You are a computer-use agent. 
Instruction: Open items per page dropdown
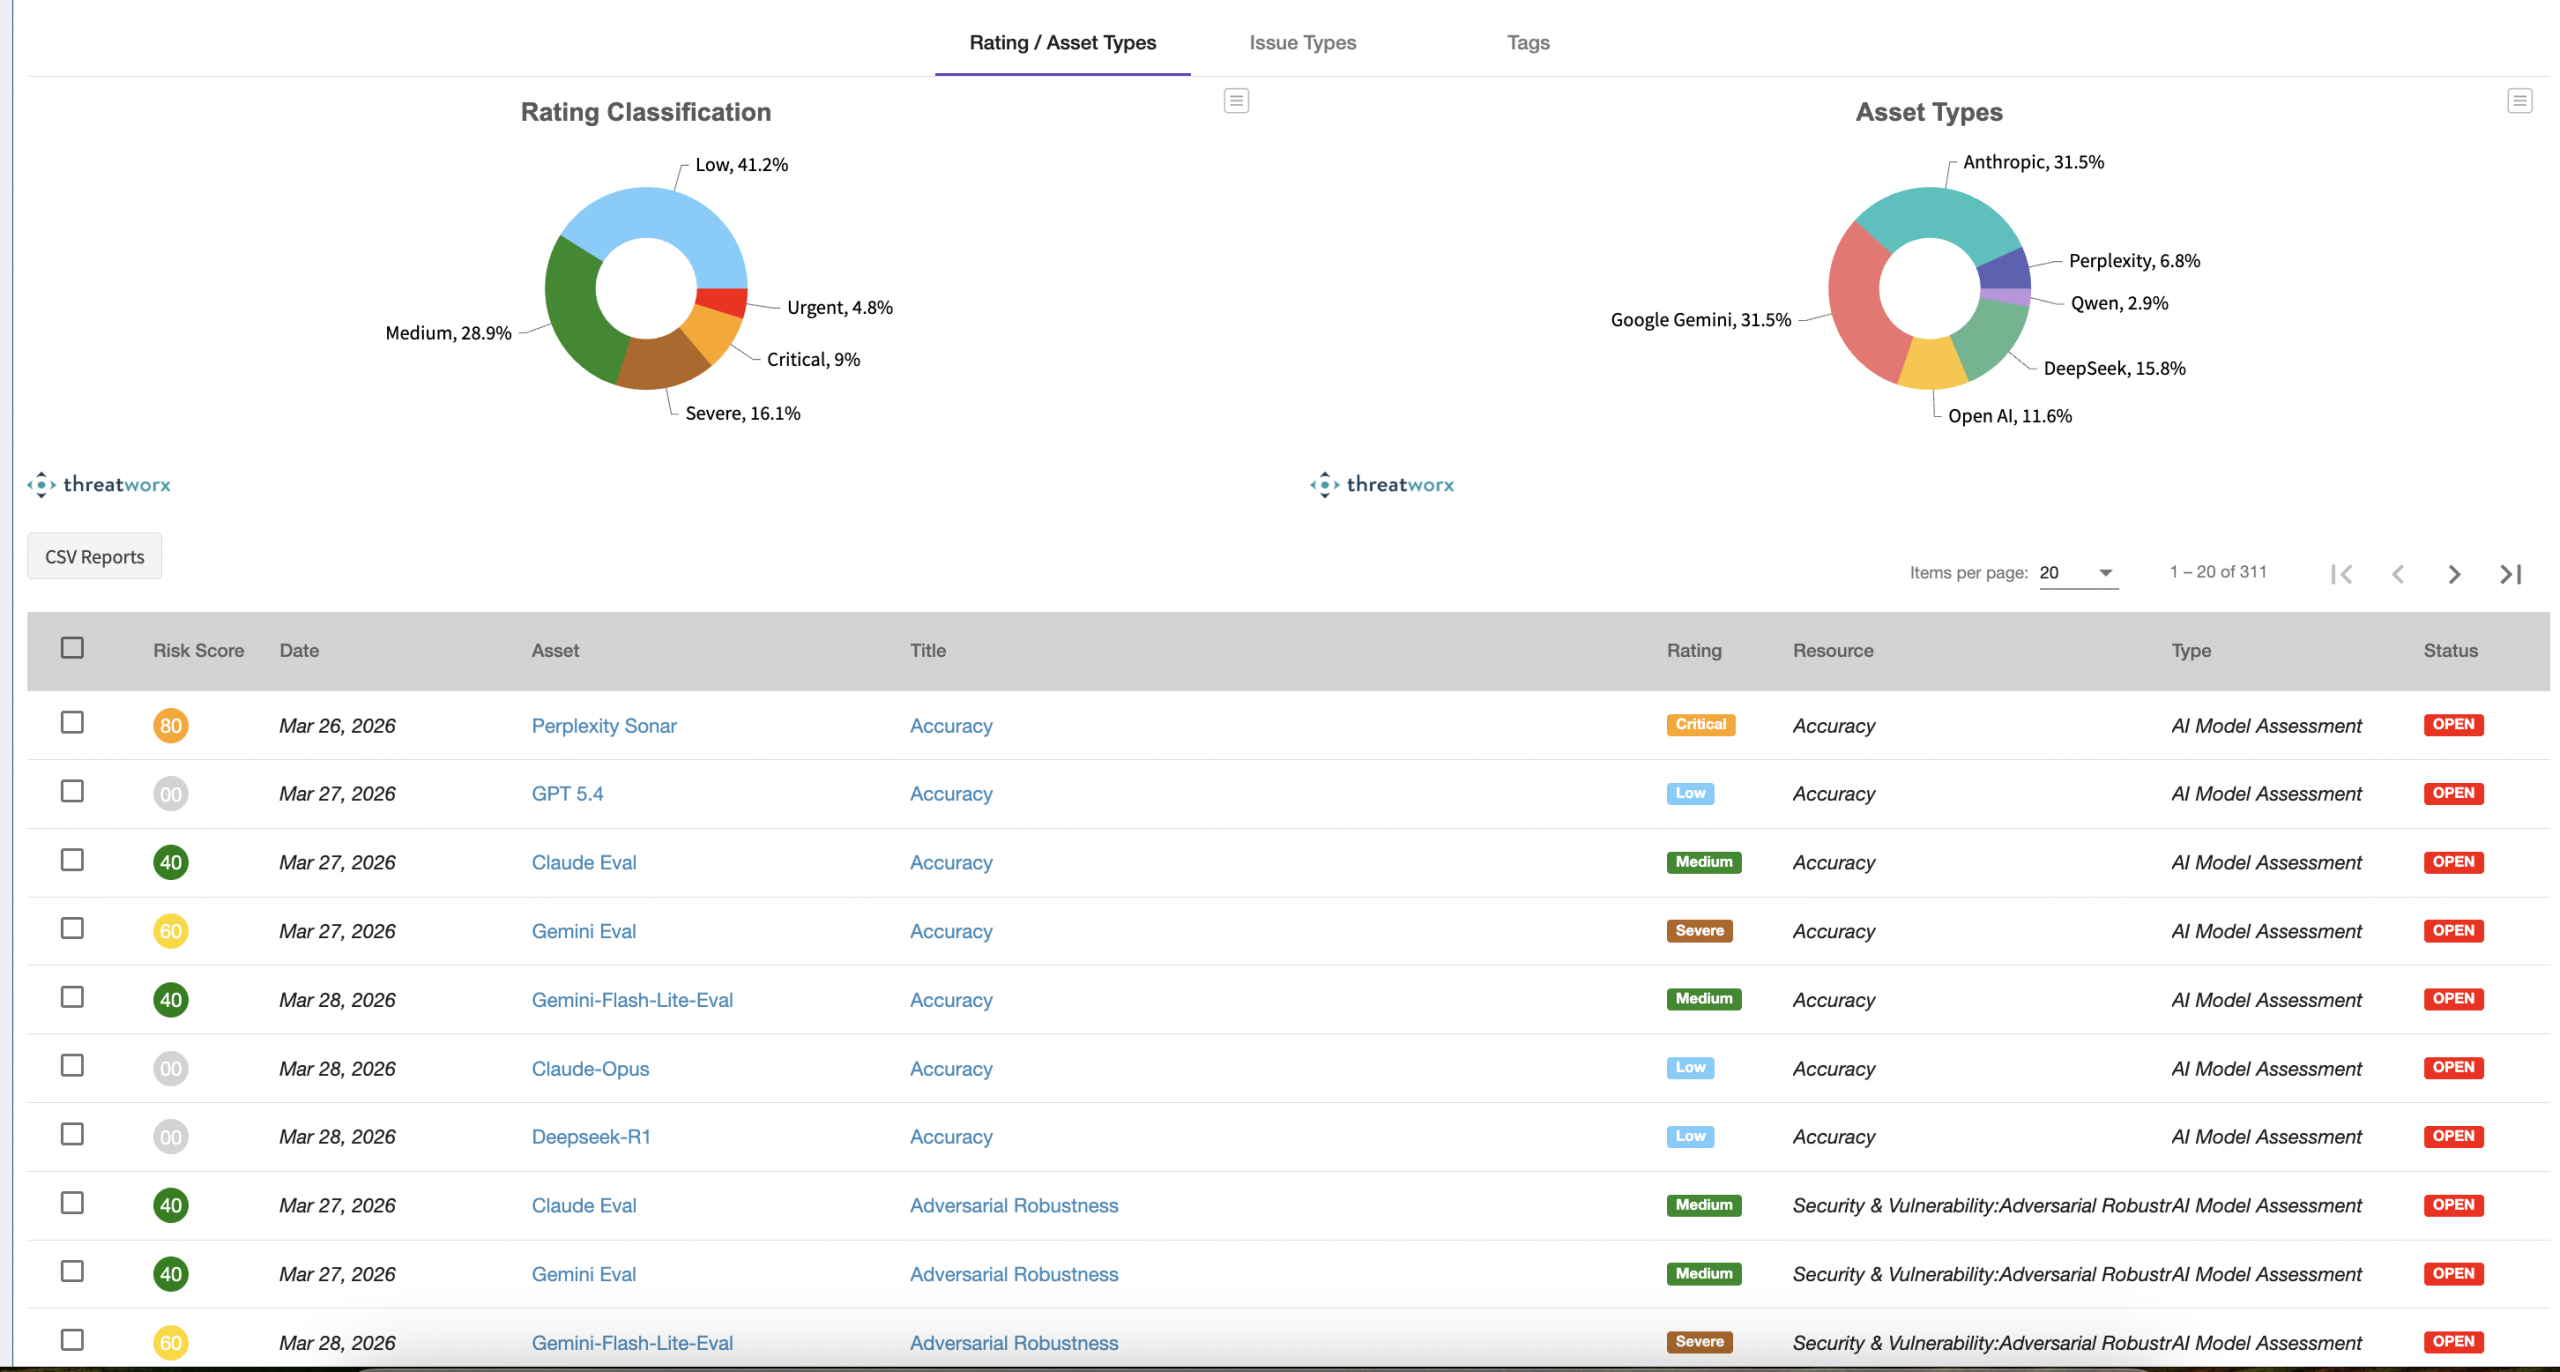pos(2078,573)
